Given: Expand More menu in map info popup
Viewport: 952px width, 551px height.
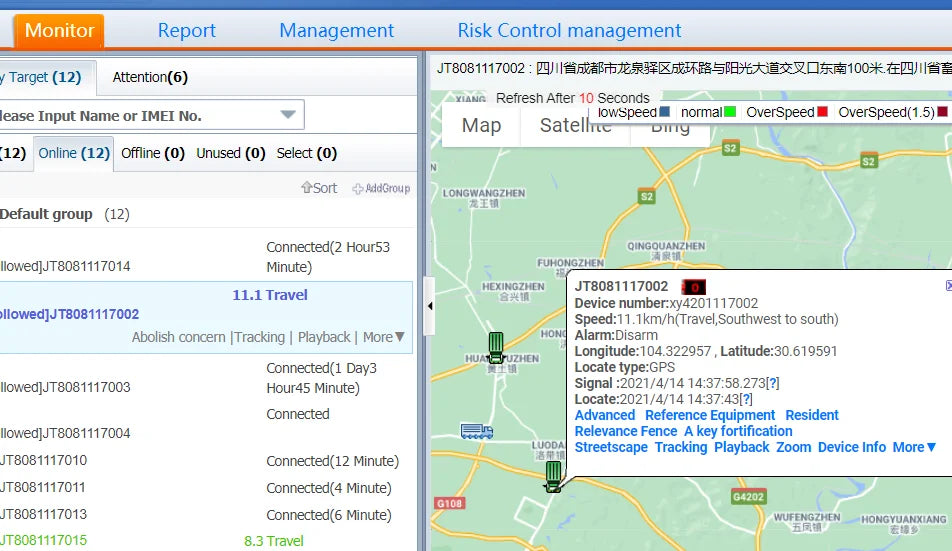Looking at the screenshot, I should [x=914, y=447].
